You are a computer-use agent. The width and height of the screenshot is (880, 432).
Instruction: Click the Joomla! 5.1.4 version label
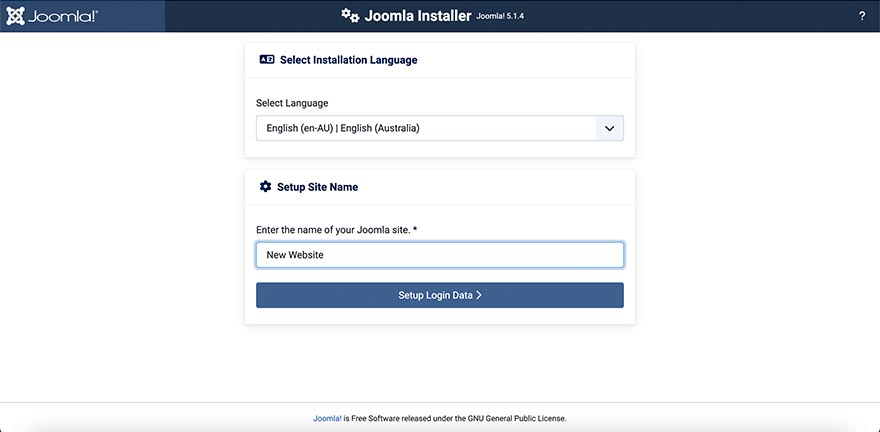500,16
